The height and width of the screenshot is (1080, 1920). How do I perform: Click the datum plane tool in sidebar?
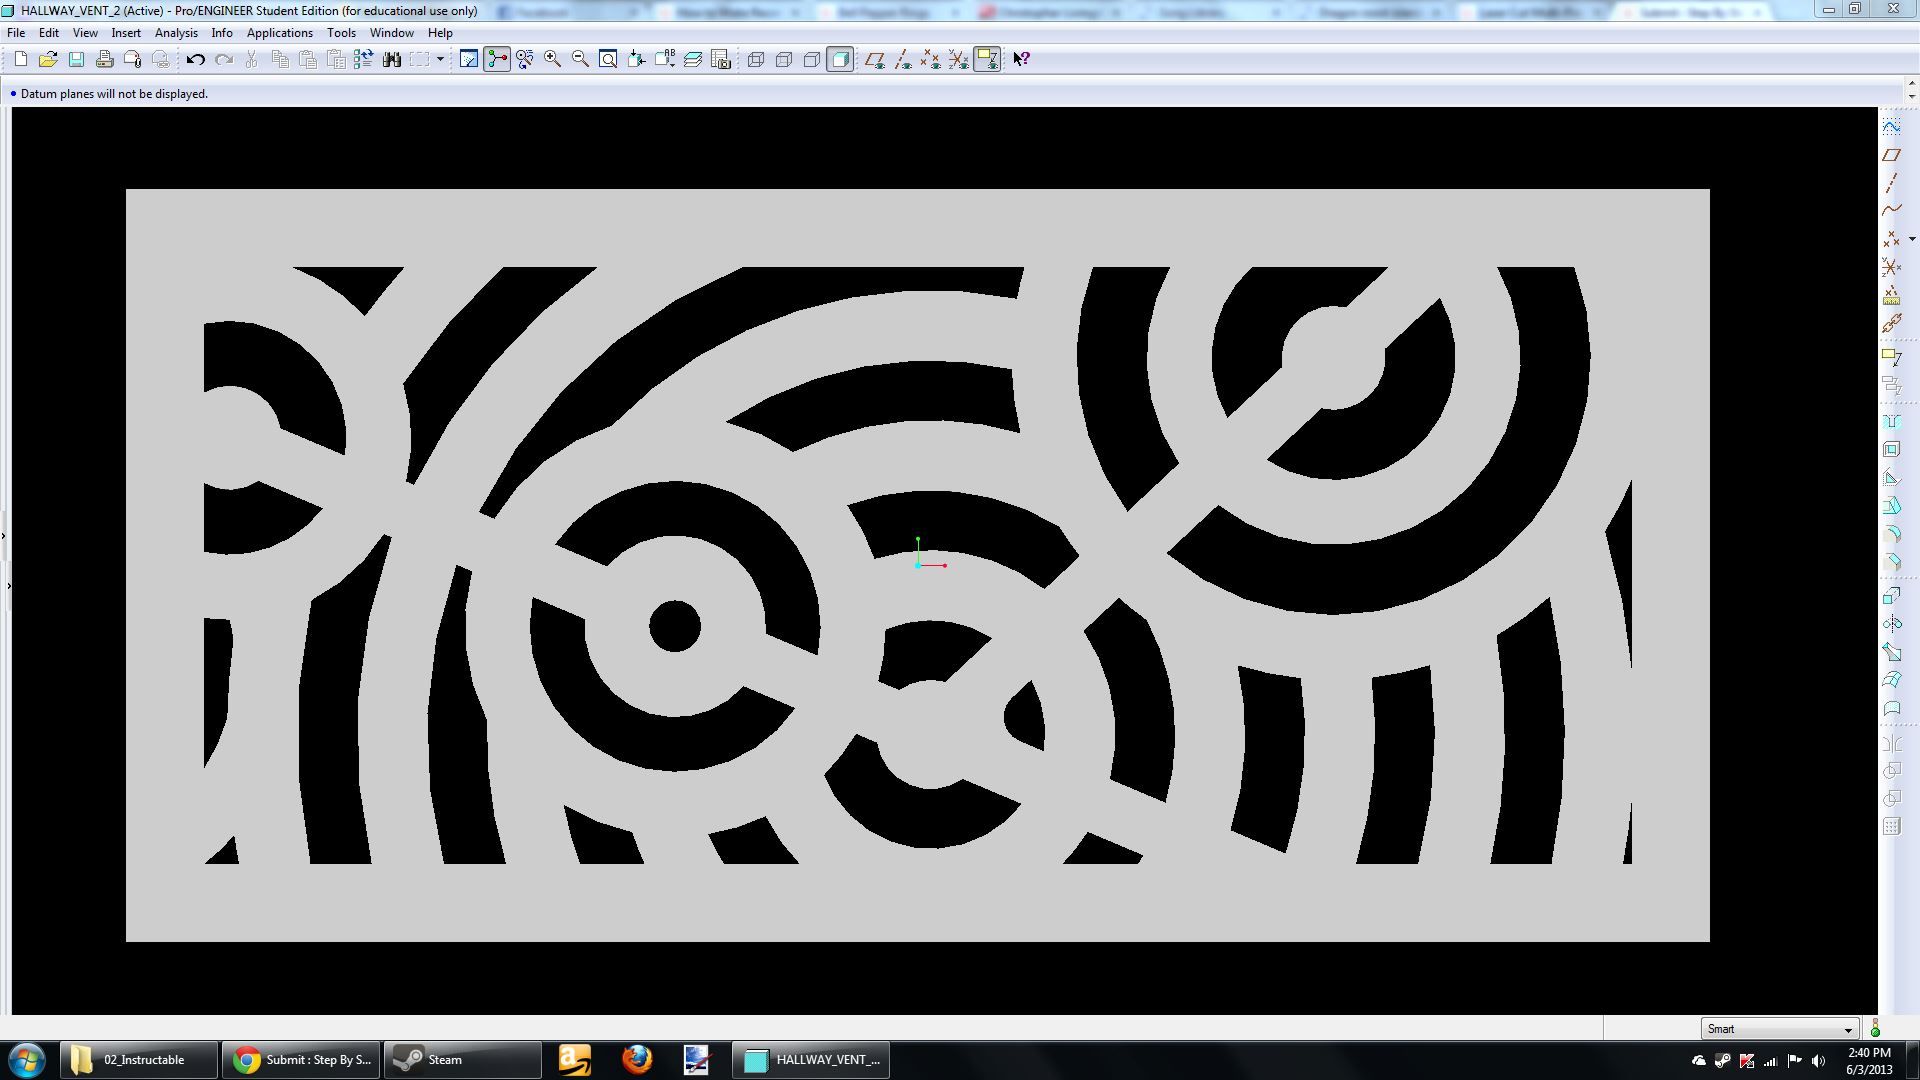click(x=1891, y=155)
